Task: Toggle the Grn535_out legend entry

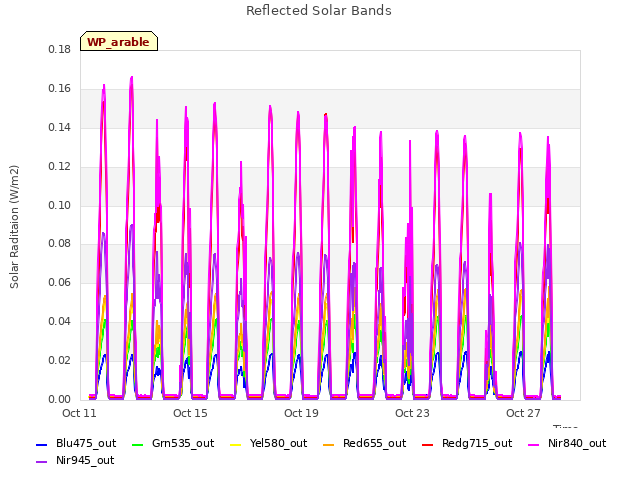Action: [x=173, y=444]
